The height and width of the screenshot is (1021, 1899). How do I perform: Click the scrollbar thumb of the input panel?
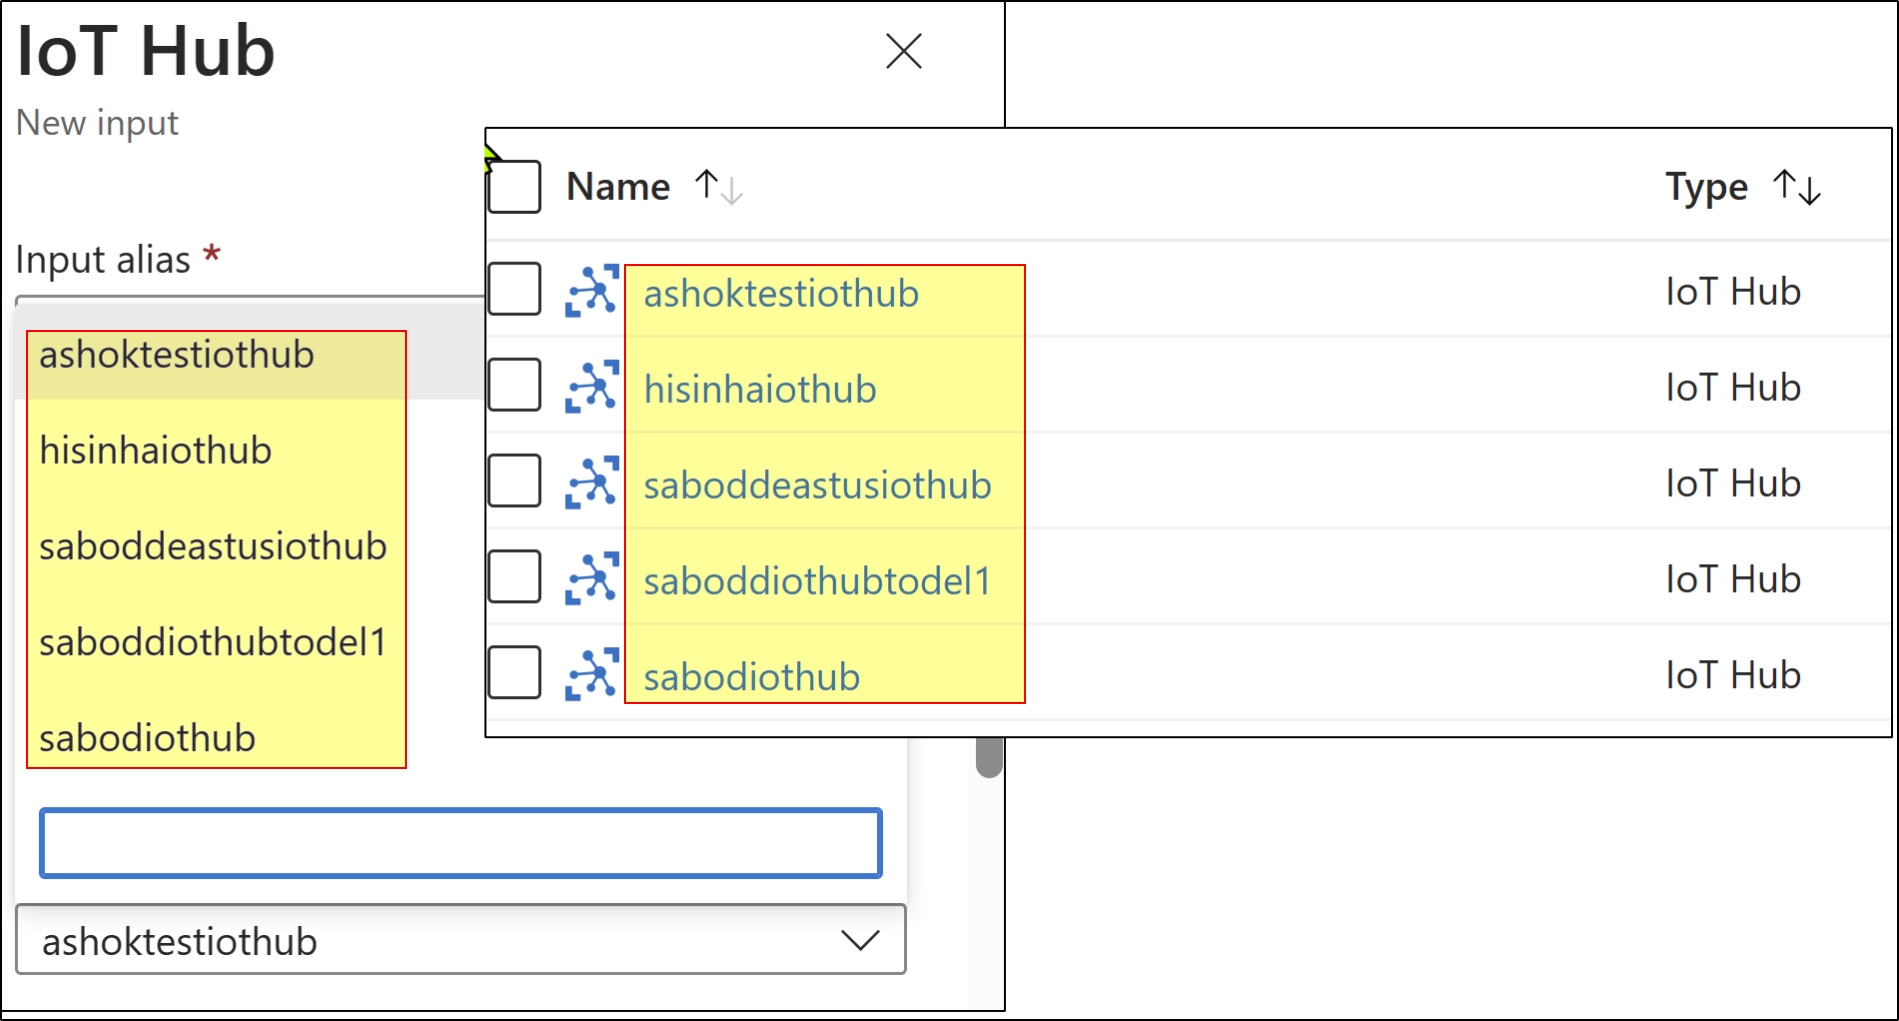989,757
